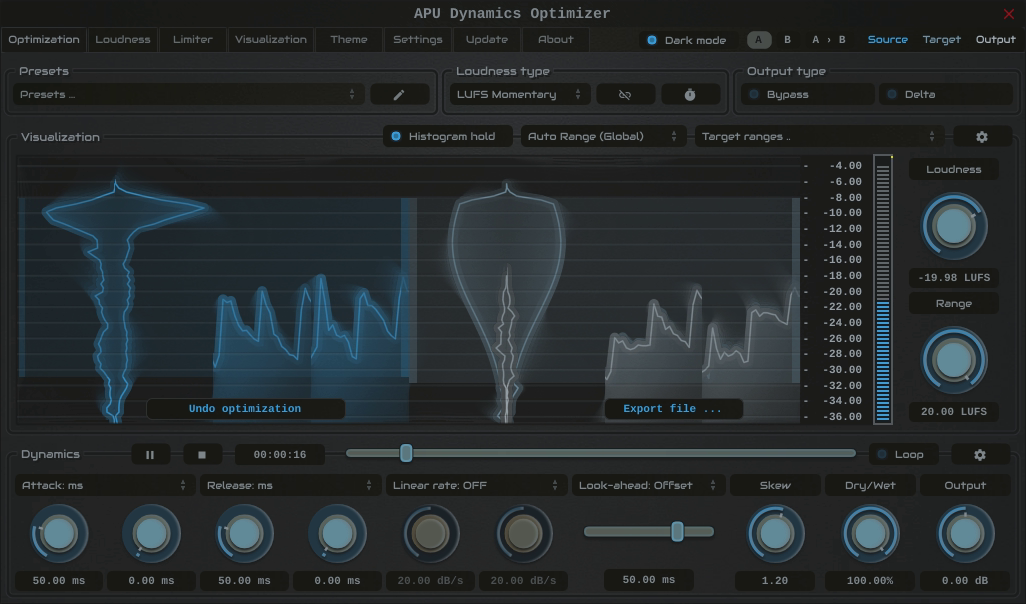Switch to the Visualization tab
Image resolution: width=1026 pixels, height=604 pixels.
271,40
